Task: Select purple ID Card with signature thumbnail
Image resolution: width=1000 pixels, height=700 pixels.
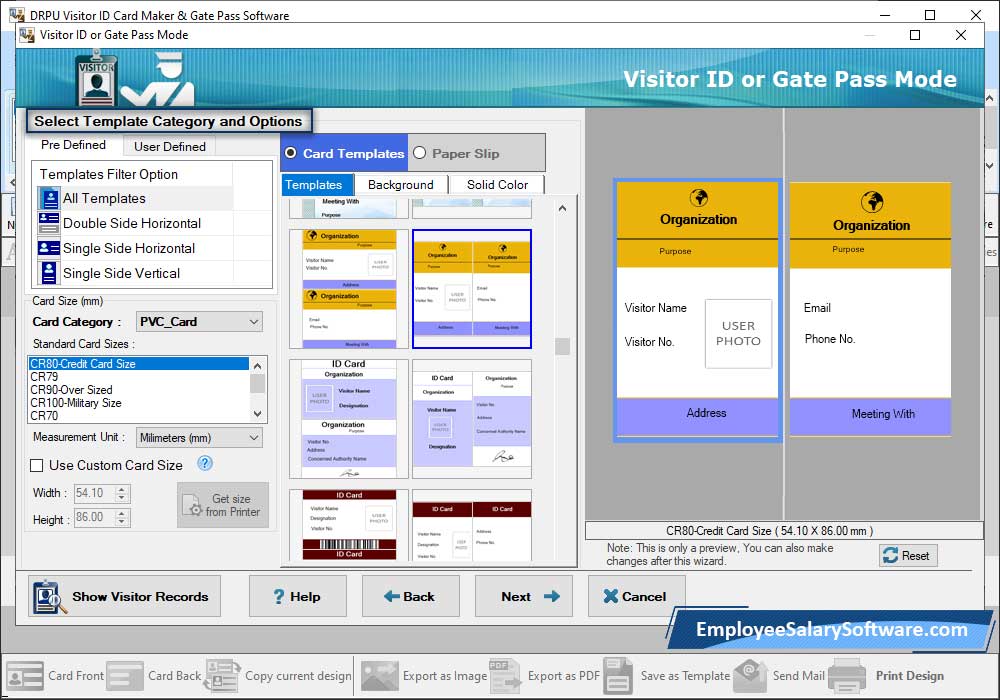Action: pyautogui.click(x=472, y=419)
